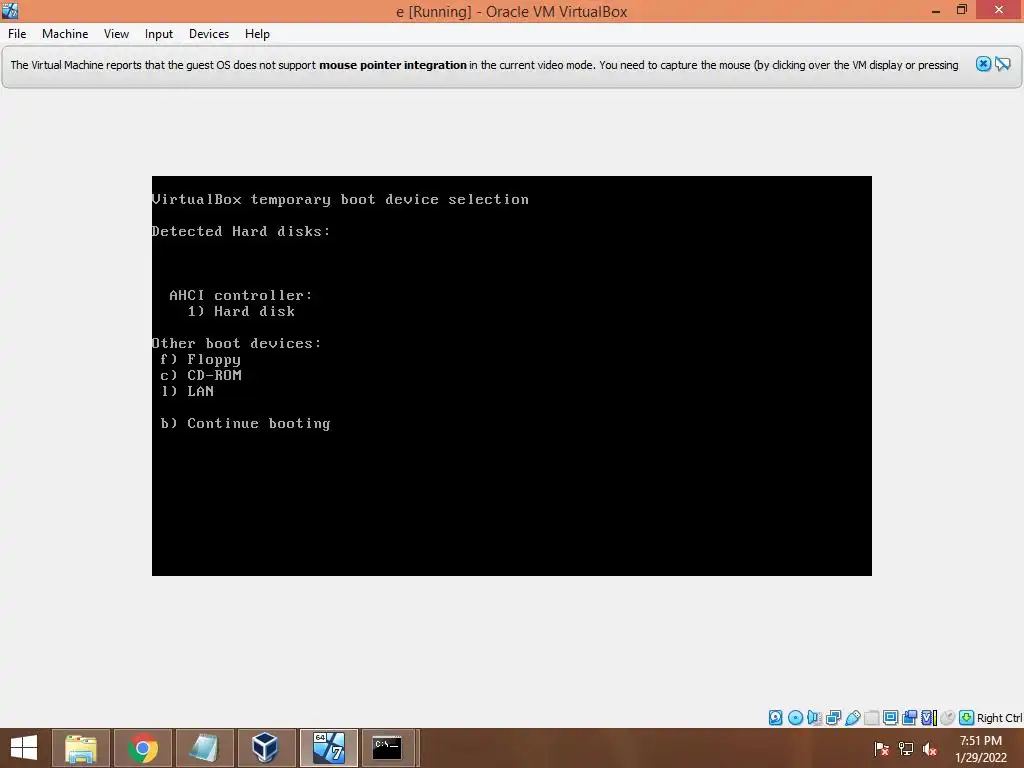
Task: Open the View menu
Action: coord(116,34)
